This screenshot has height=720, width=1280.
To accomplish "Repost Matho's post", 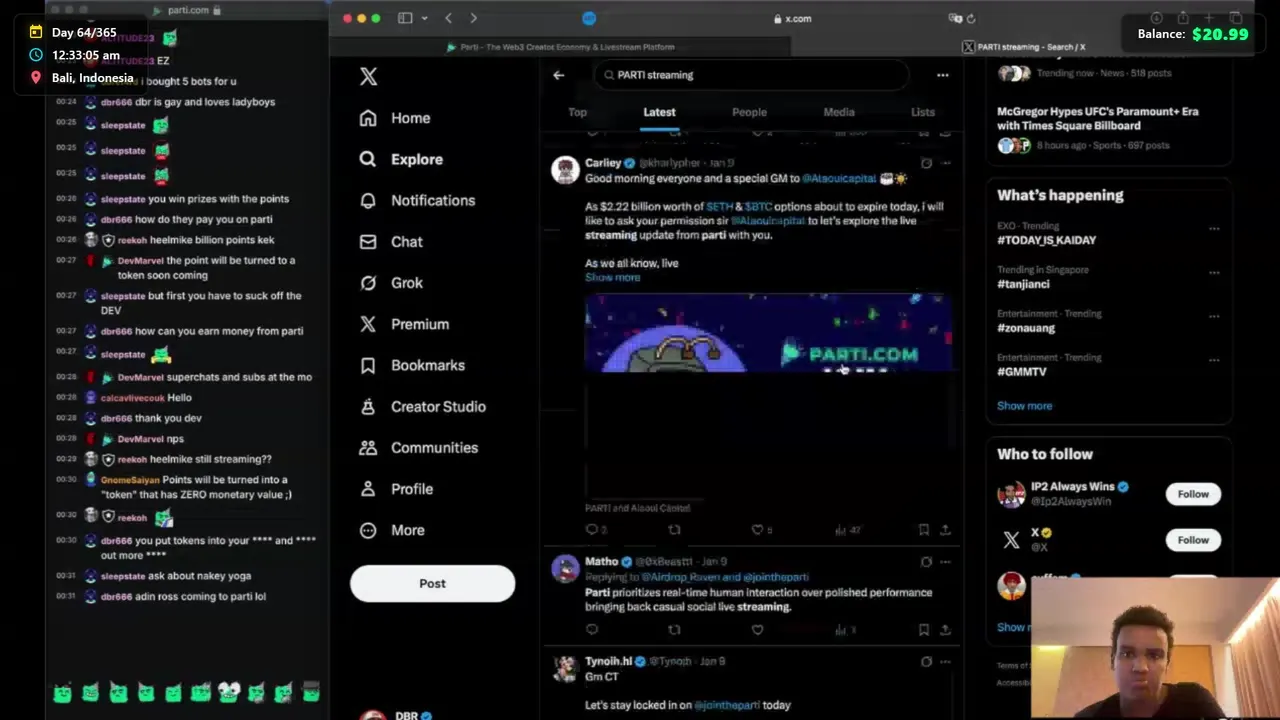I will coord(674,630).
